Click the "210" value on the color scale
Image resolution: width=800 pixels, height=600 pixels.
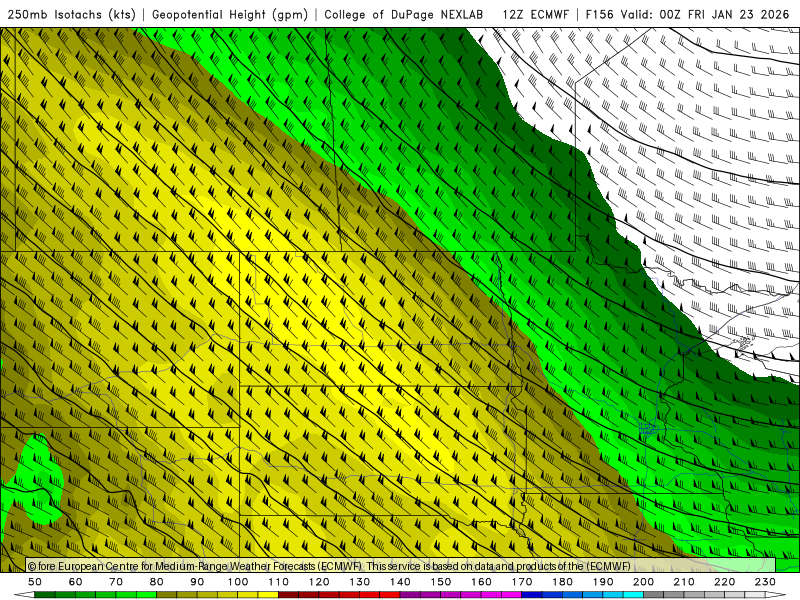684,582
